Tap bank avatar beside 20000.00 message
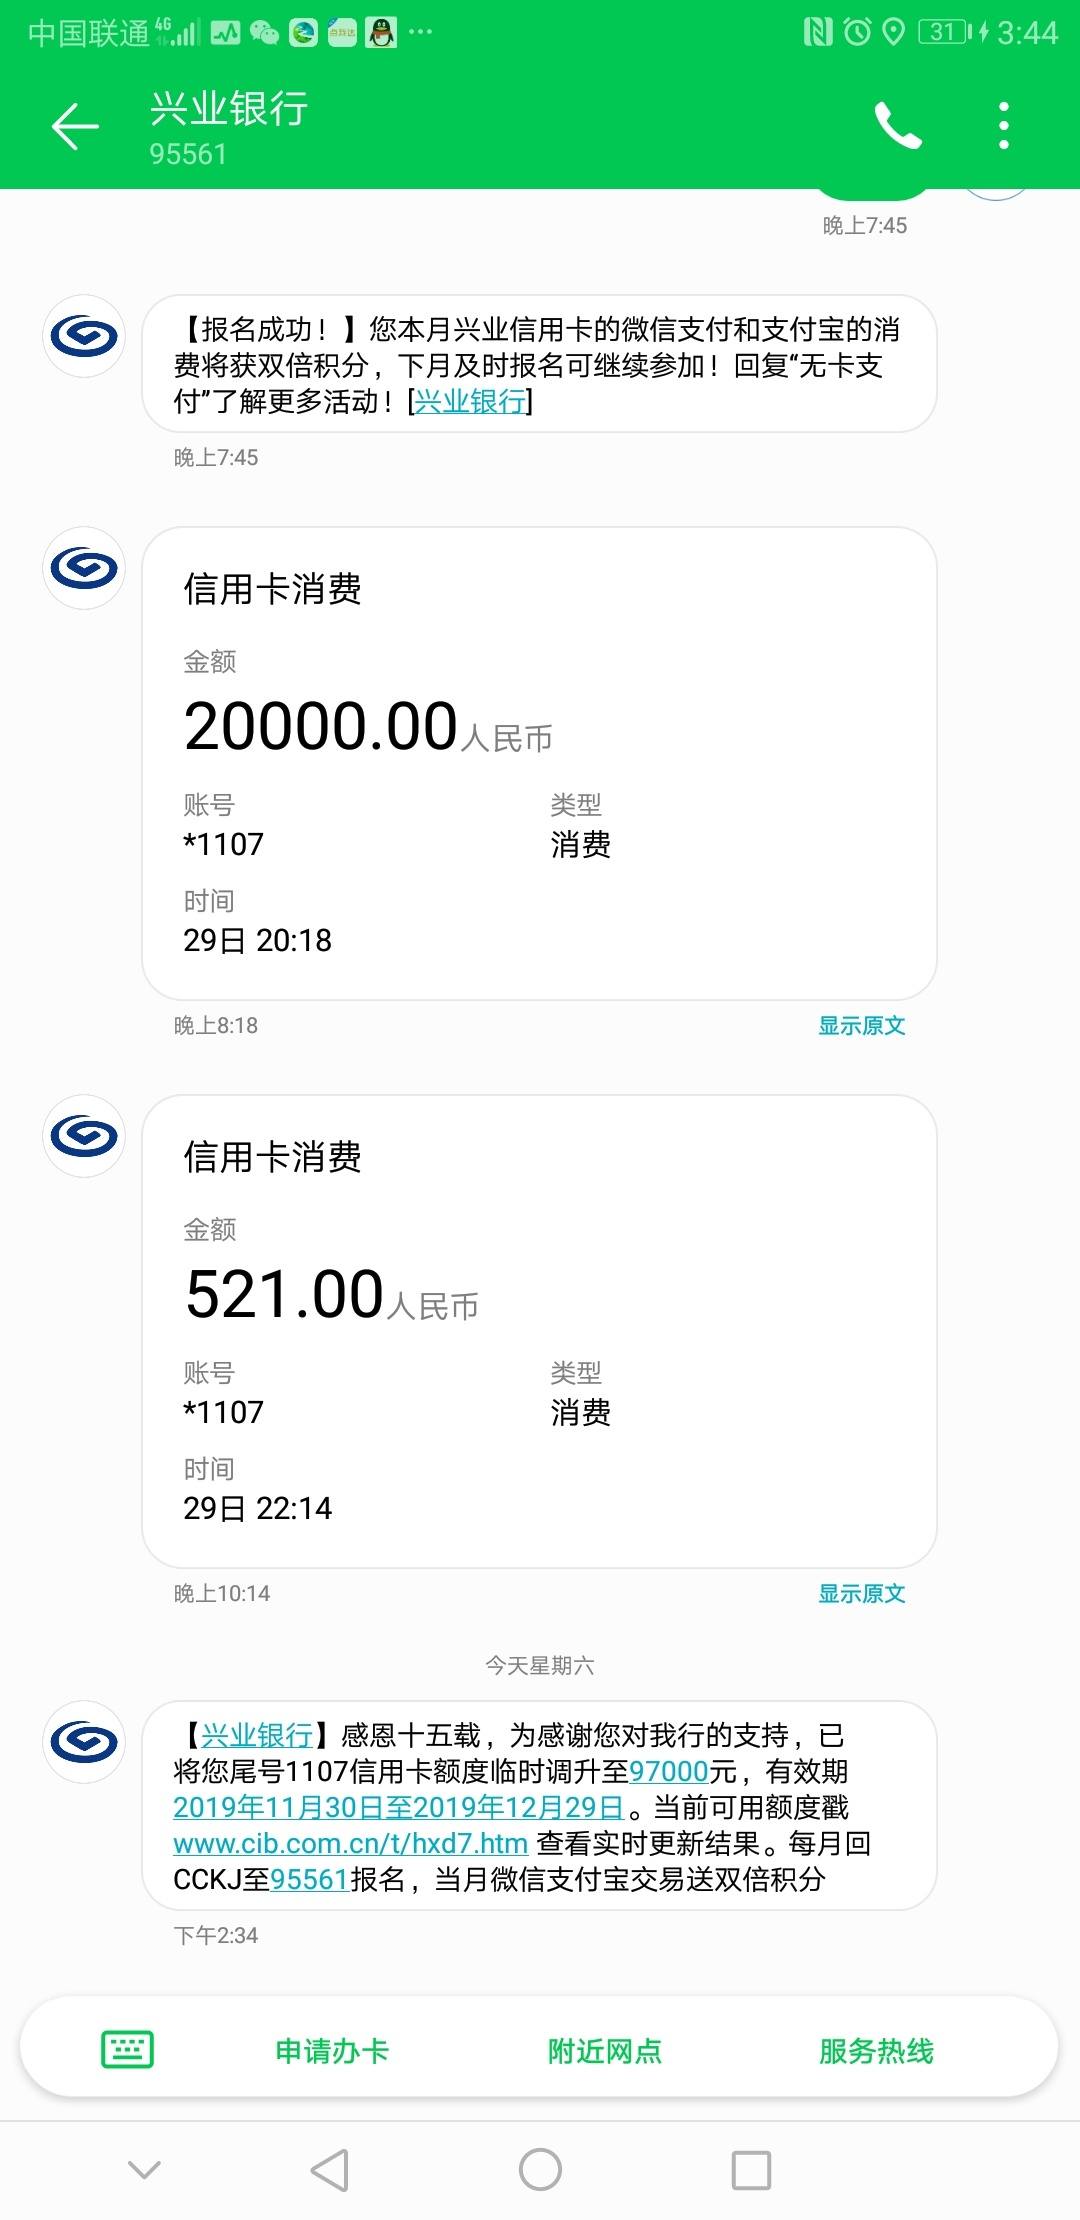Viewport: 1080px width, 2220px height. coord(84,568)
